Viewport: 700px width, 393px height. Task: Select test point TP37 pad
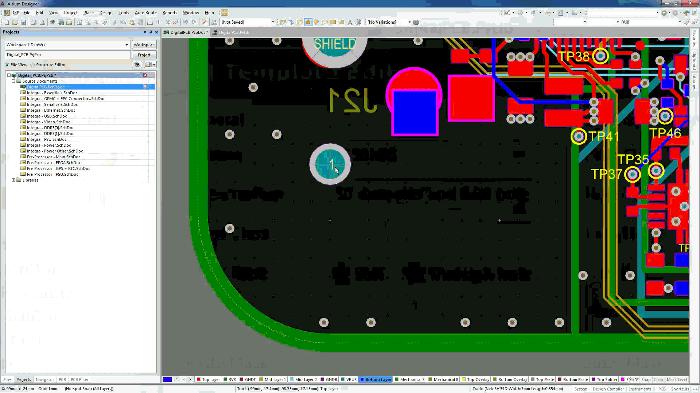[633, 175]
